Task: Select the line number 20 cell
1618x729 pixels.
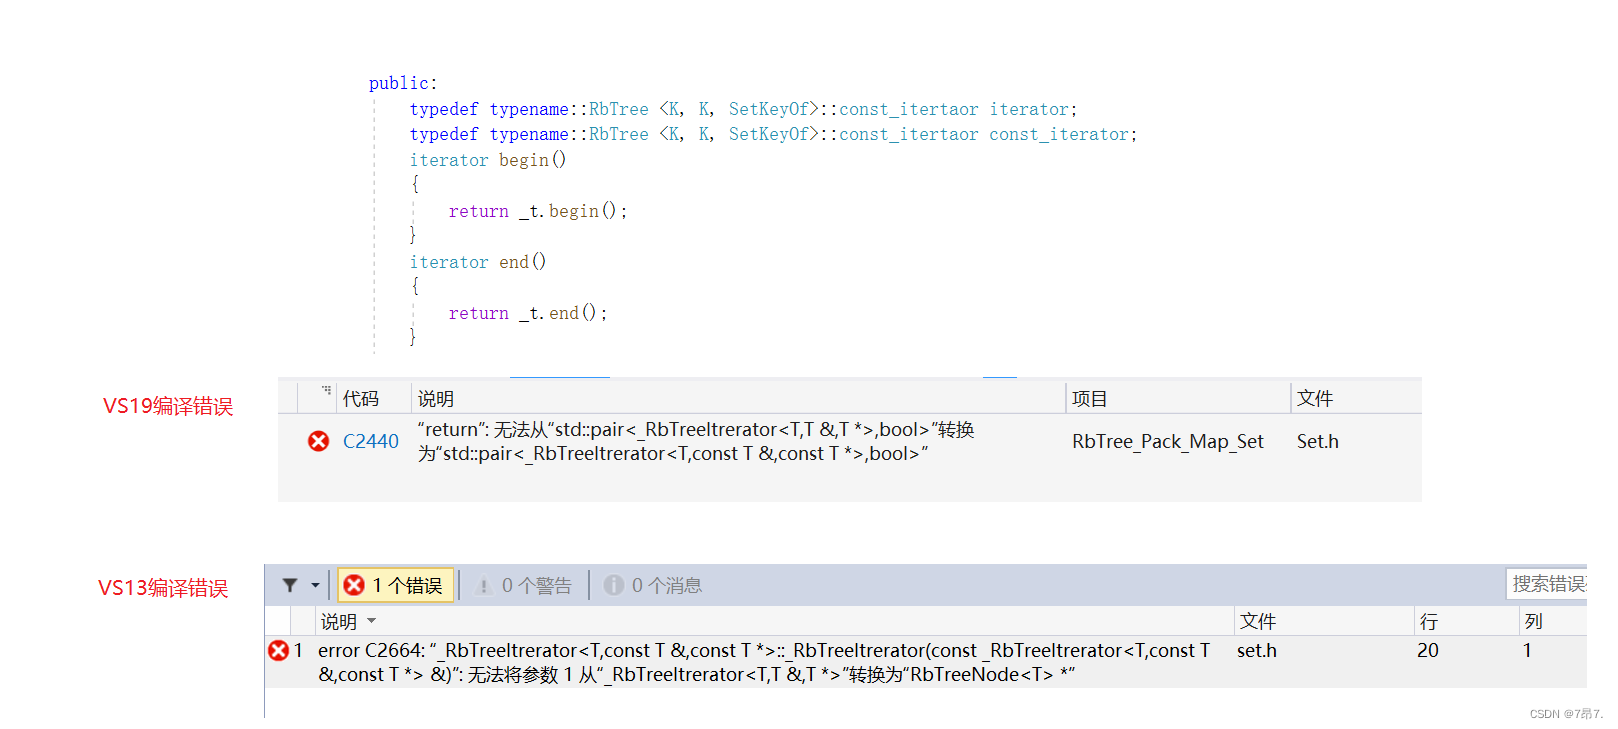Action: pos(1427,650)
